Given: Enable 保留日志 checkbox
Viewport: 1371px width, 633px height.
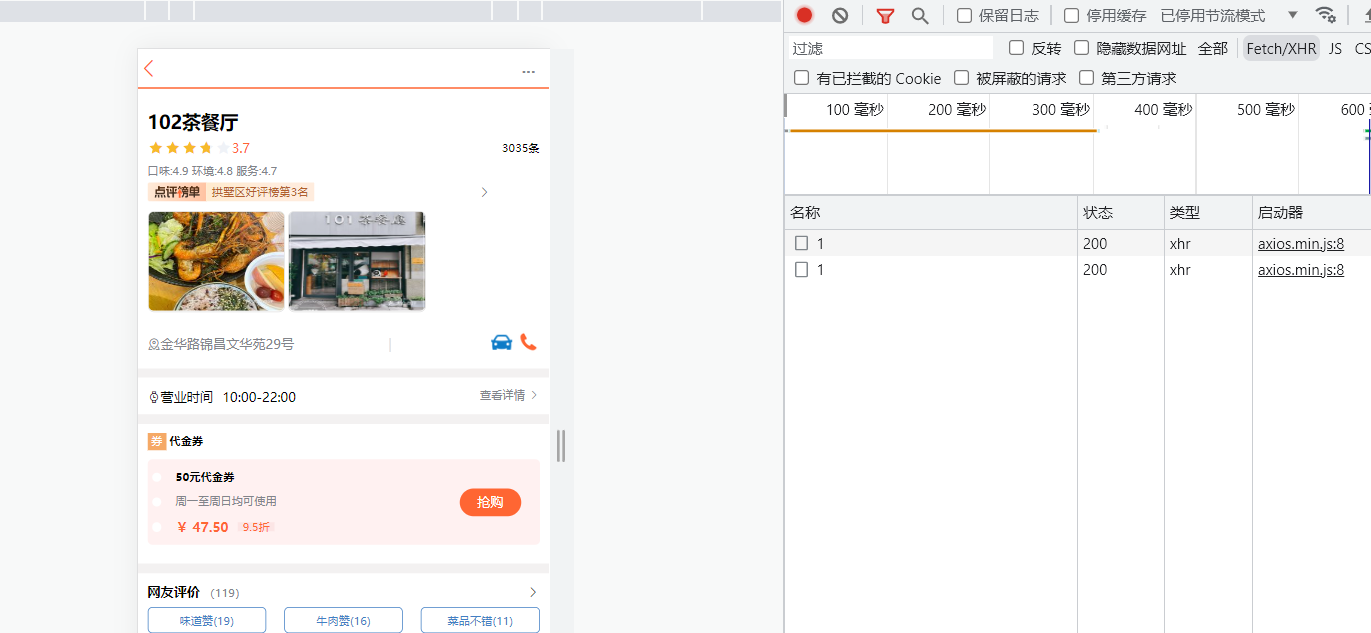Looking at the screenshot, I should (x=964, y=15).
